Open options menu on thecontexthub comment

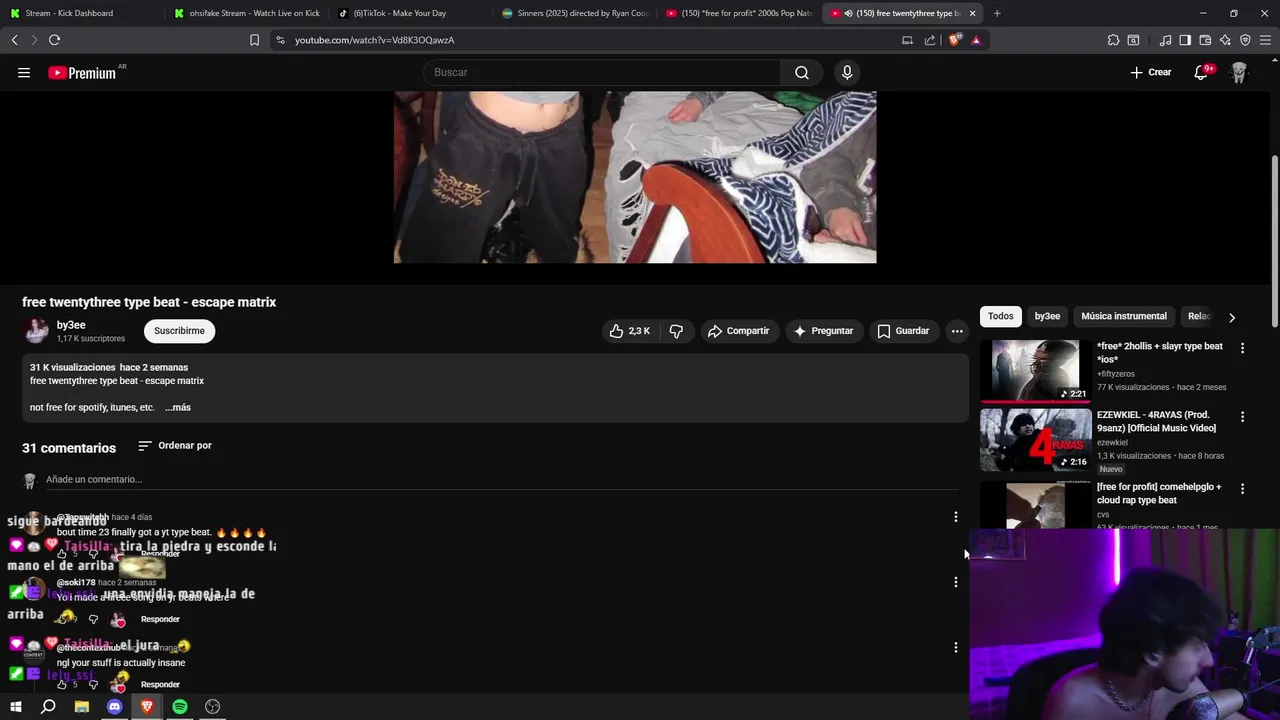955,648
